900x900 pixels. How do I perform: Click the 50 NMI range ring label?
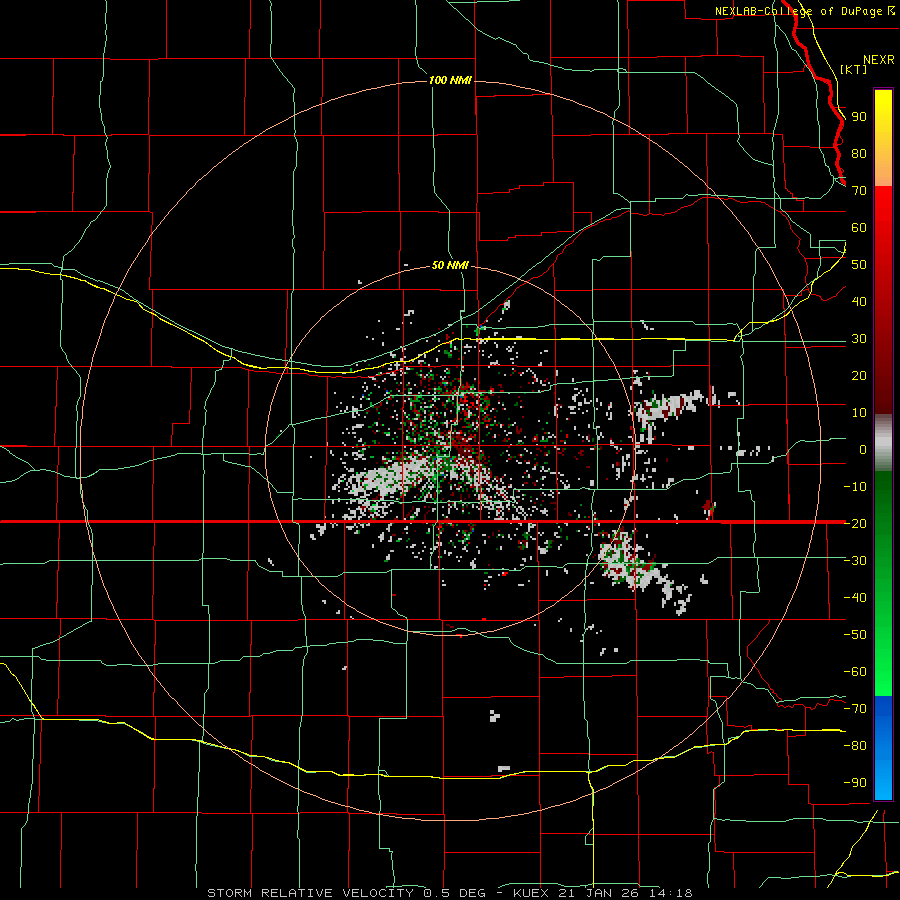point(450,265)
